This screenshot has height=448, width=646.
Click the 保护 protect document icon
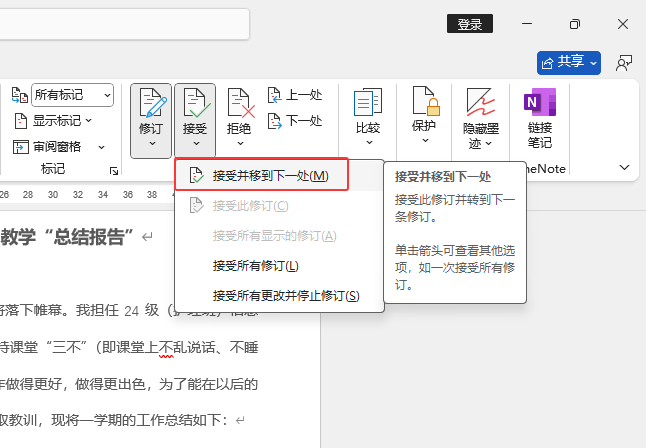[426, 101]
